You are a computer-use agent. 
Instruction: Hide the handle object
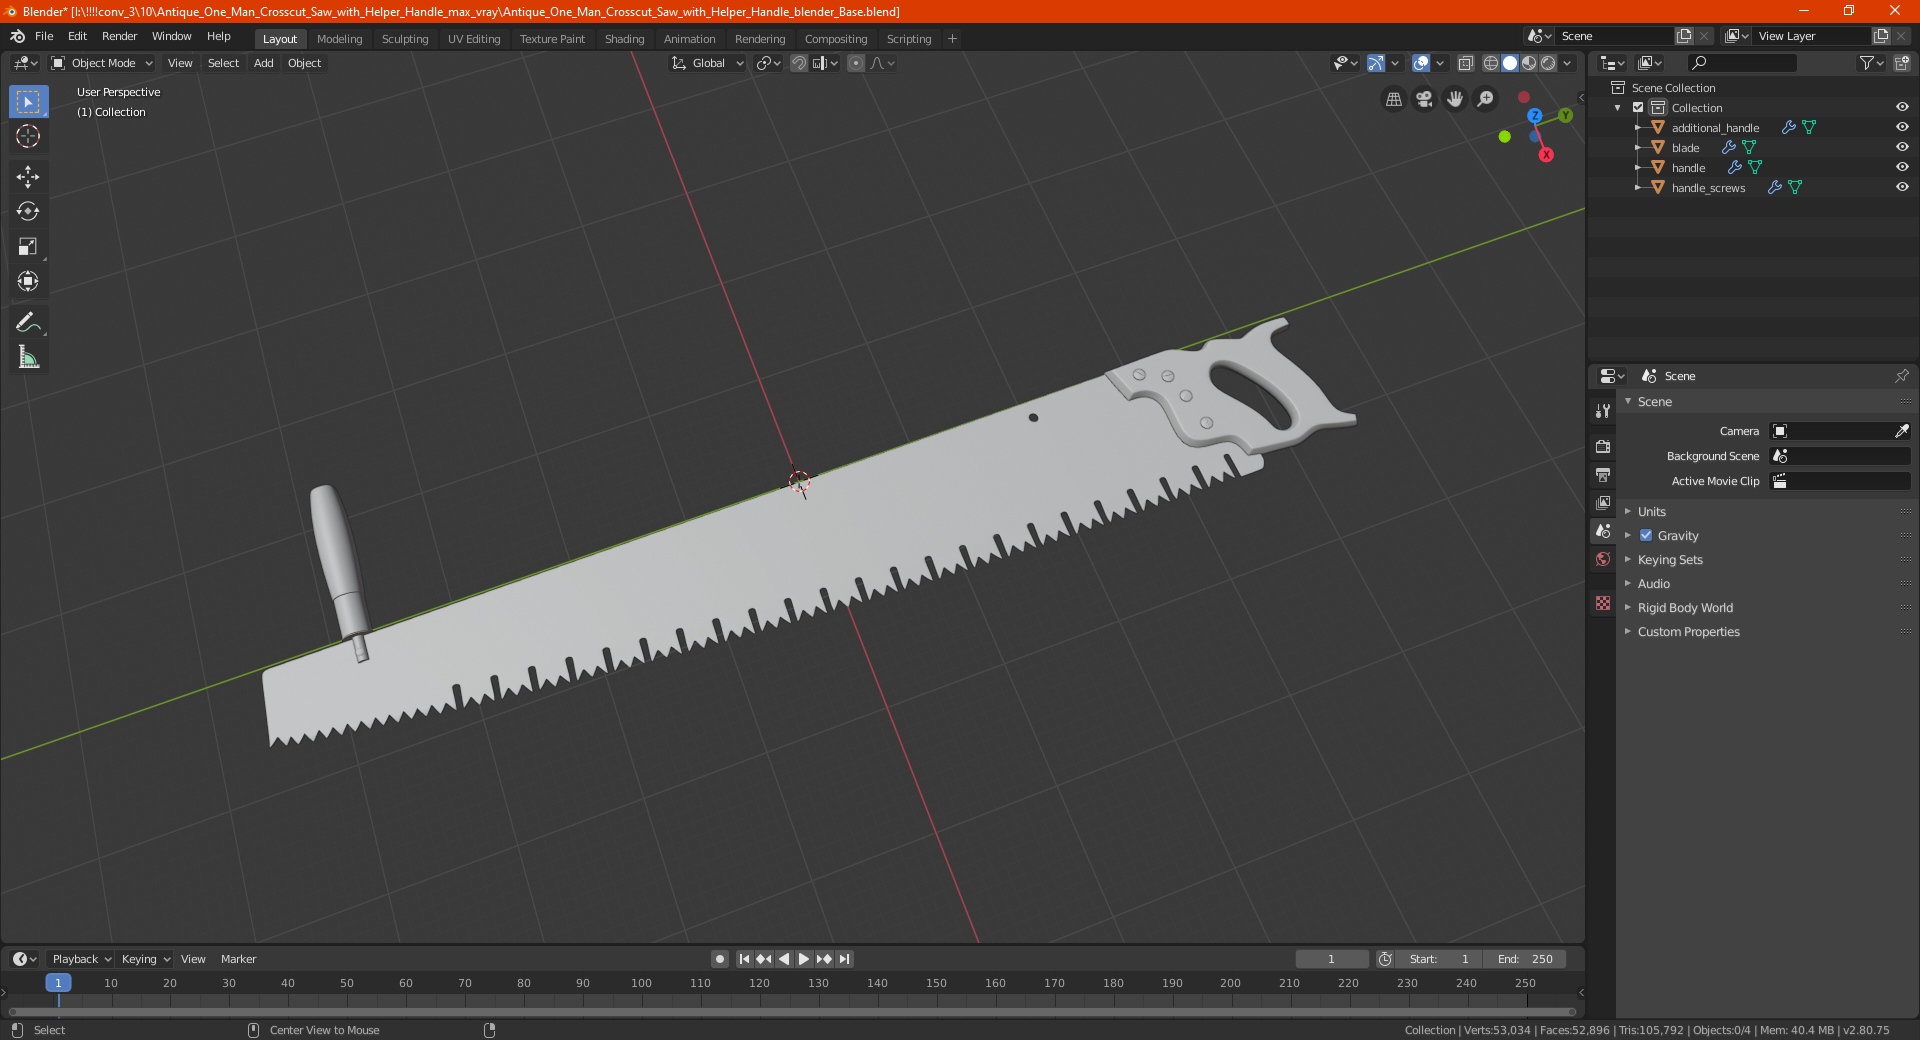[1902, 167]
